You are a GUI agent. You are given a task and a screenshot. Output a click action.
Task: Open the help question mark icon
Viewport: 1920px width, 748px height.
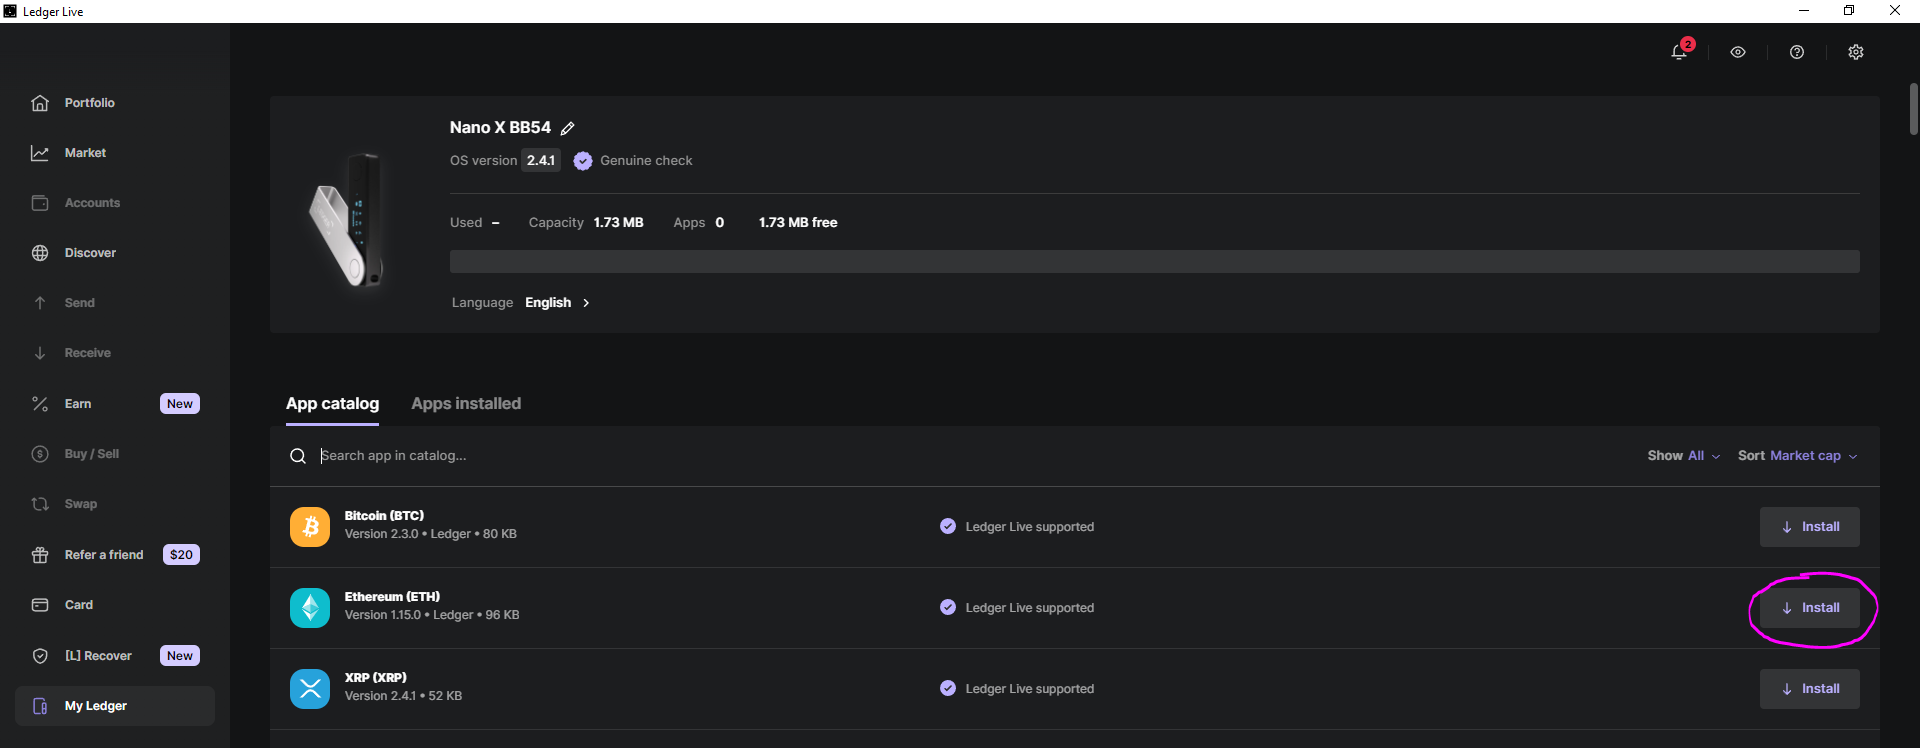(x=1797, y=52)
